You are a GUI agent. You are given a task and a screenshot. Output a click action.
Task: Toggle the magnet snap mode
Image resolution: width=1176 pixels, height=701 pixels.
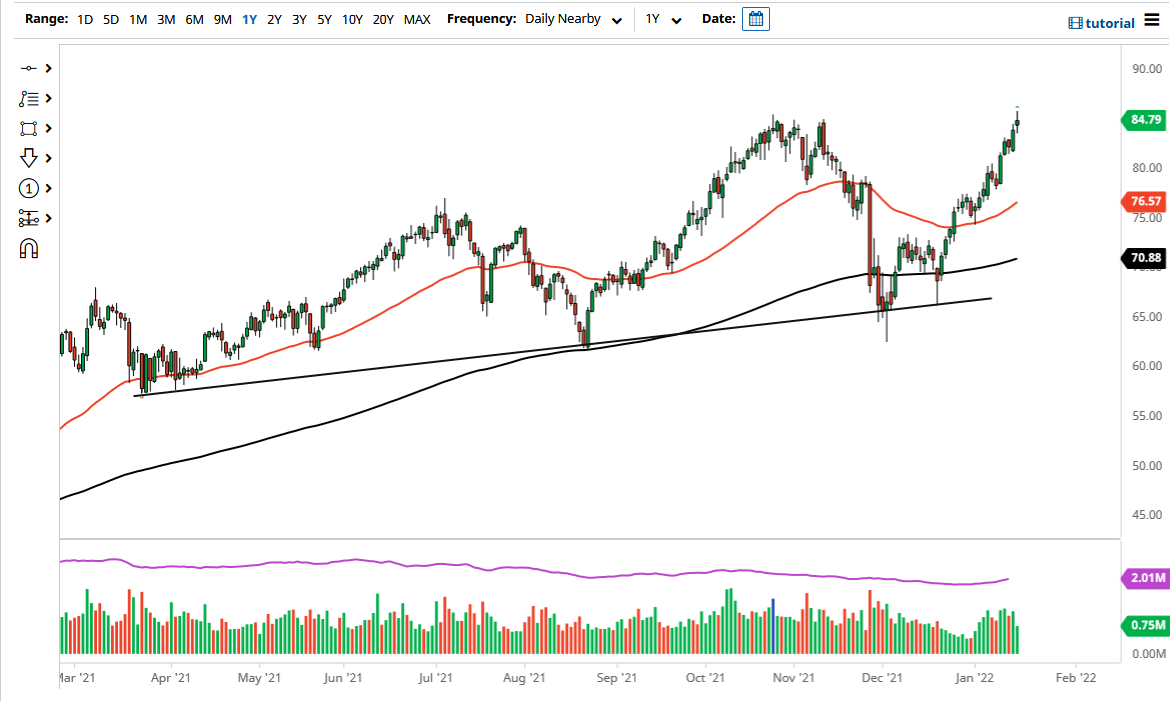pos(29,248)
